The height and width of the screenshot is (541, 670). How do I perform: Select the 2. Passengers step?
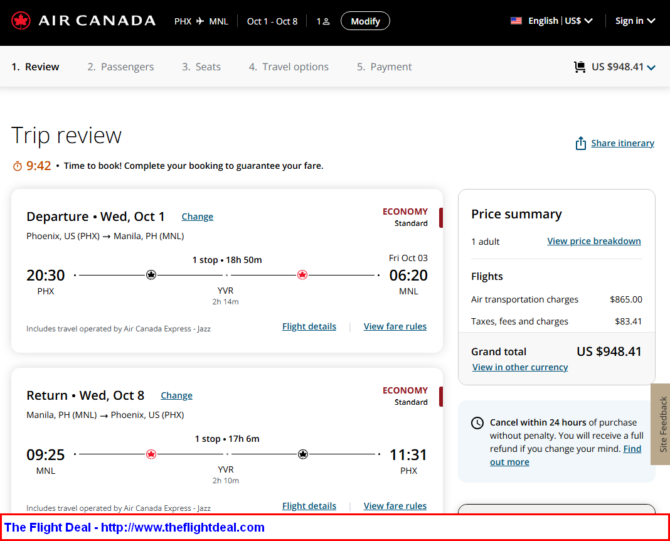coord(120,67)
